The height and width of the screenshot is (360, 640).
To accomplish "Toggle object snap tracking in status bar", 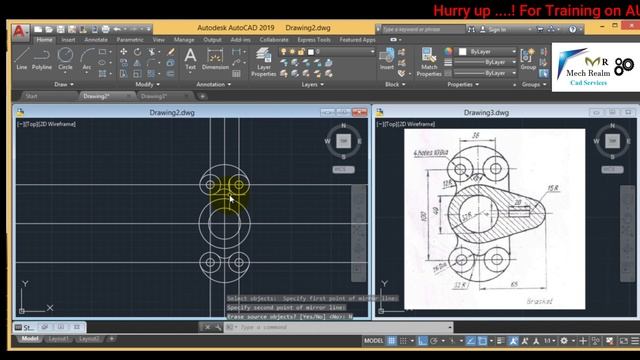I will coord(471,341).
